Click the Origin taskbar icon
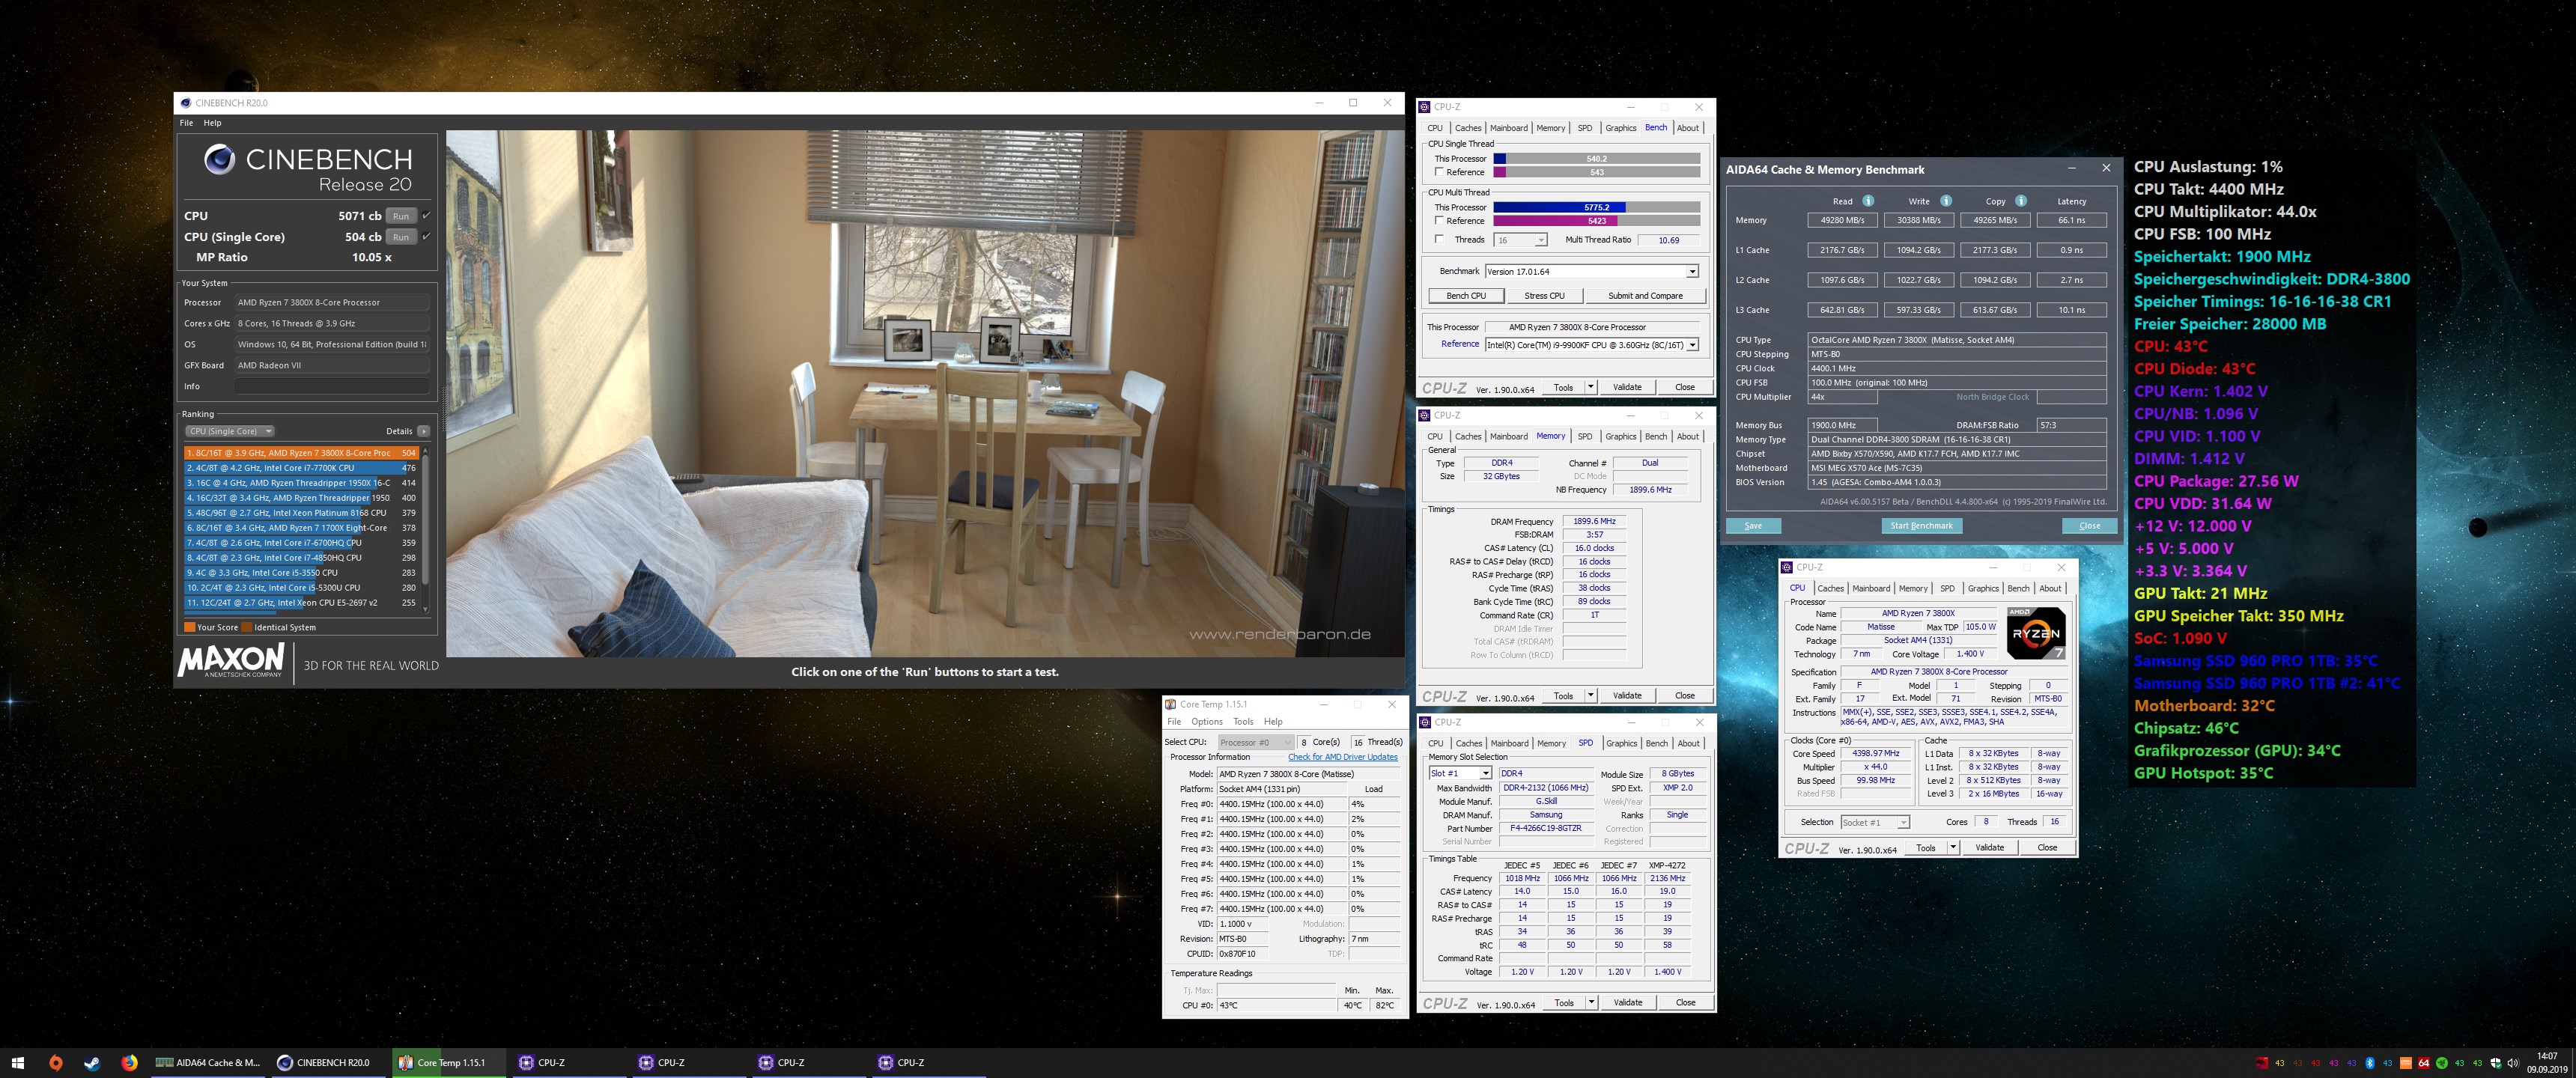2576x1078 pixels. pos(55,1063)
